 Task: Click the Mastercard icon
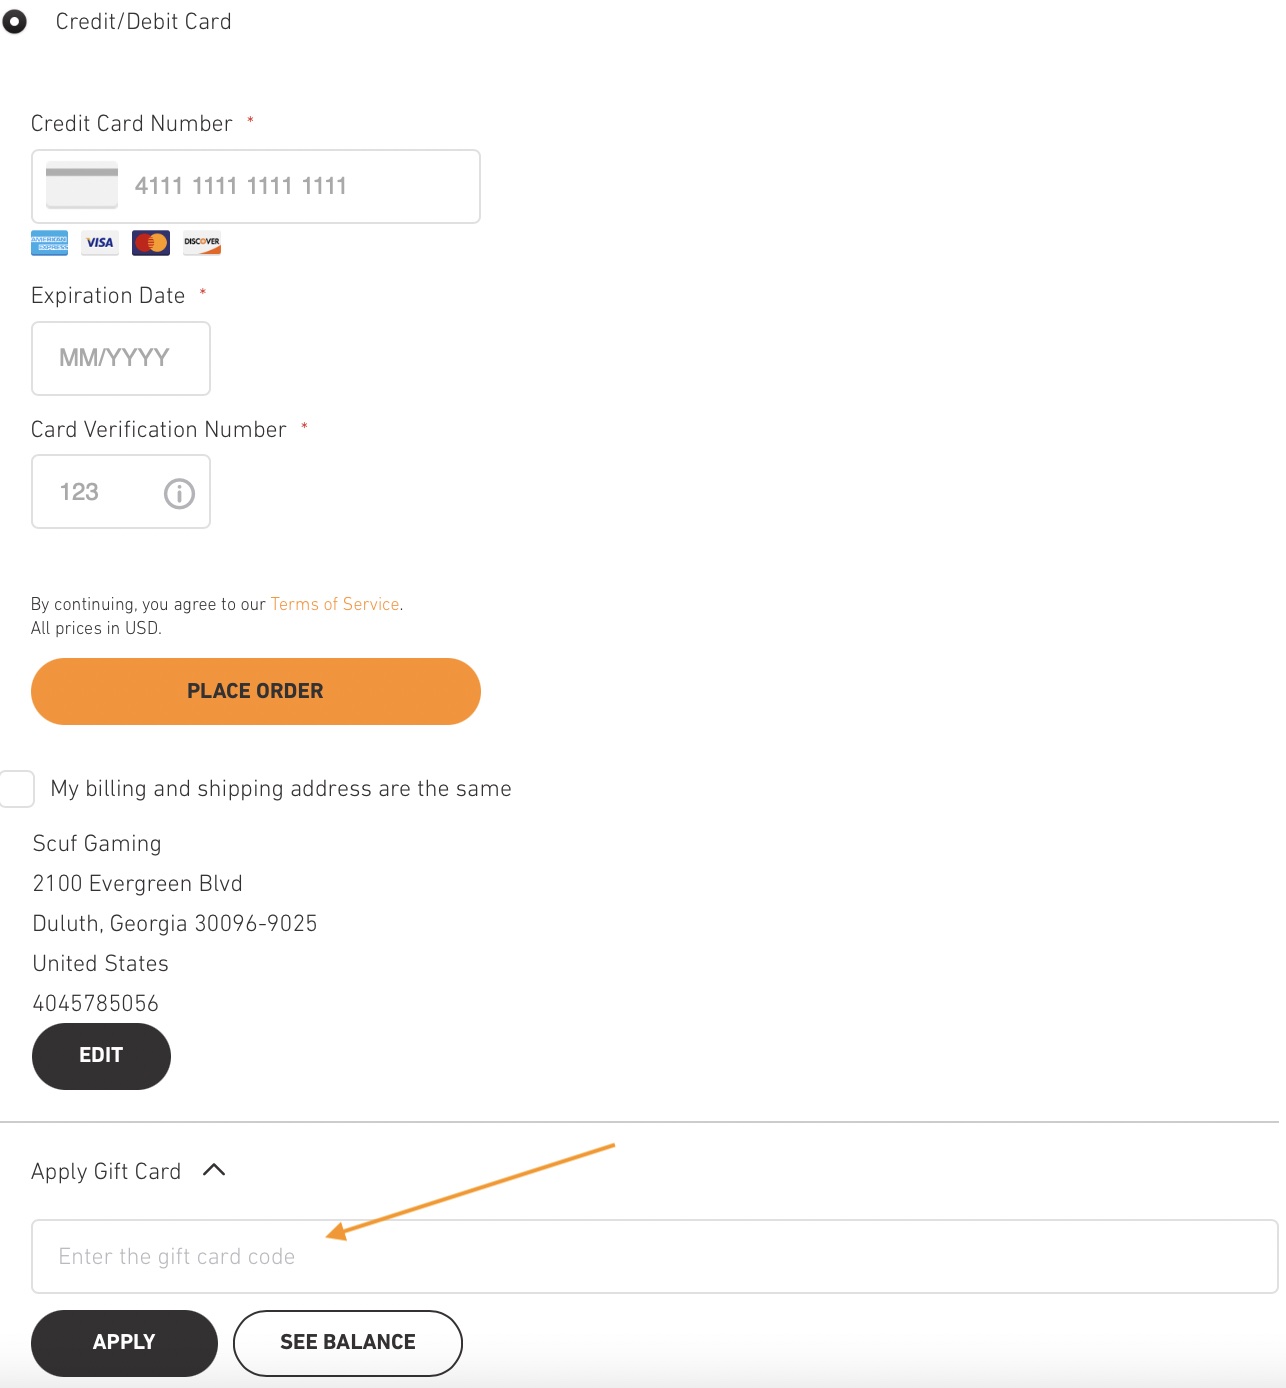click(151, 243)
